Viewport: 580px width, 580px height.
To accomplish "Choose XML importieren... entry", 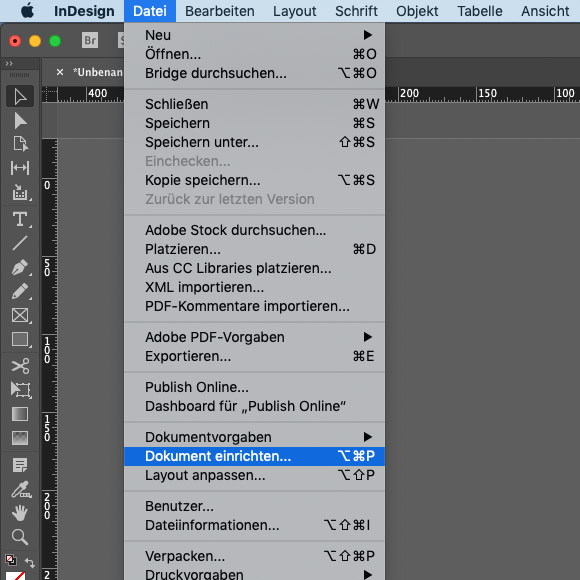I will (254, 287).
